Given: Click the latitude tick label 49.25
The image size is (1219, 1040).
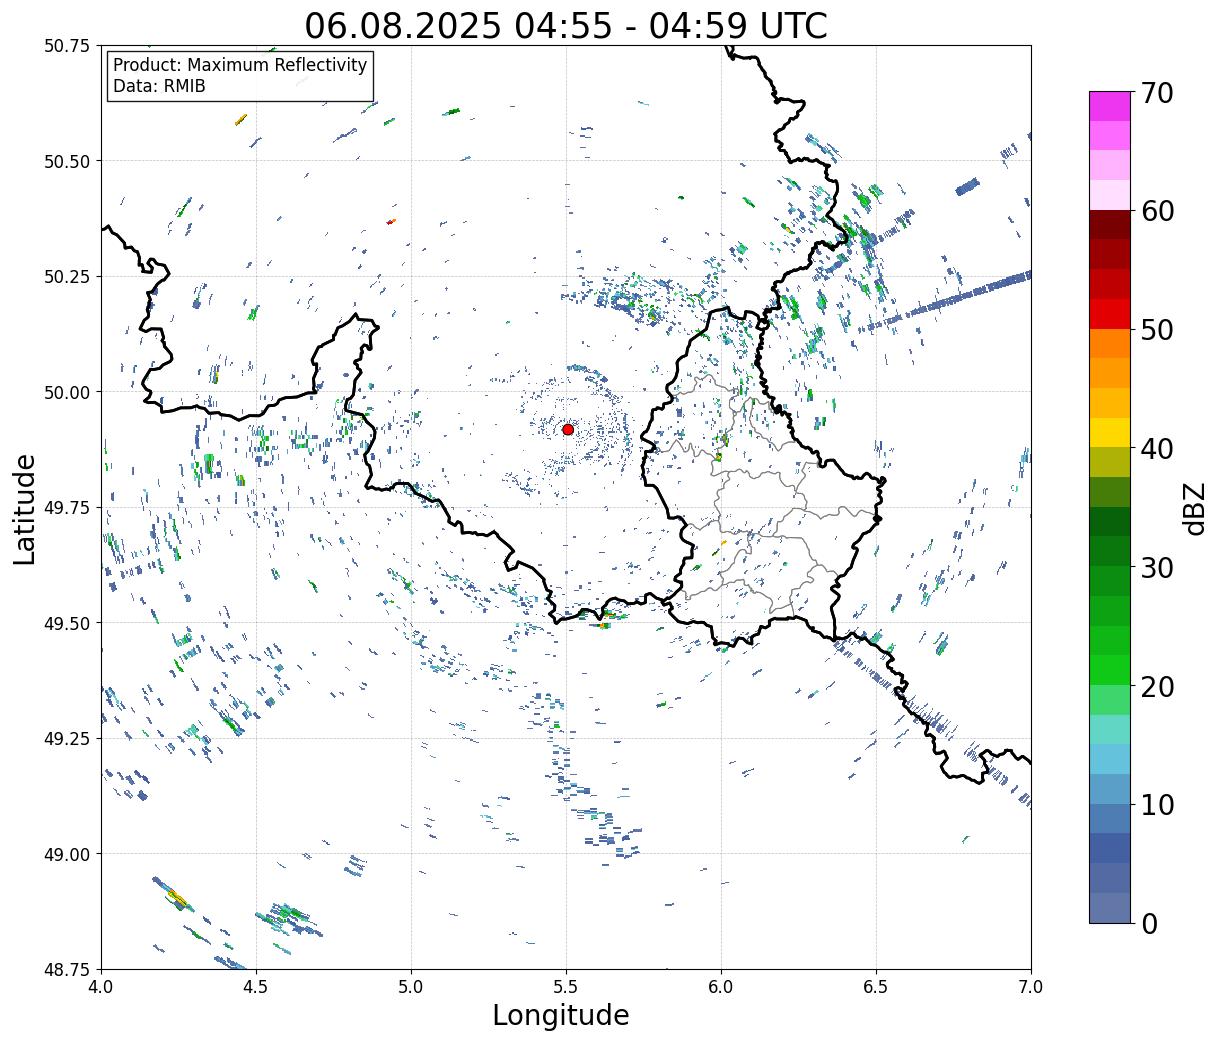Looking at the screenshot, I should (67, 739).
